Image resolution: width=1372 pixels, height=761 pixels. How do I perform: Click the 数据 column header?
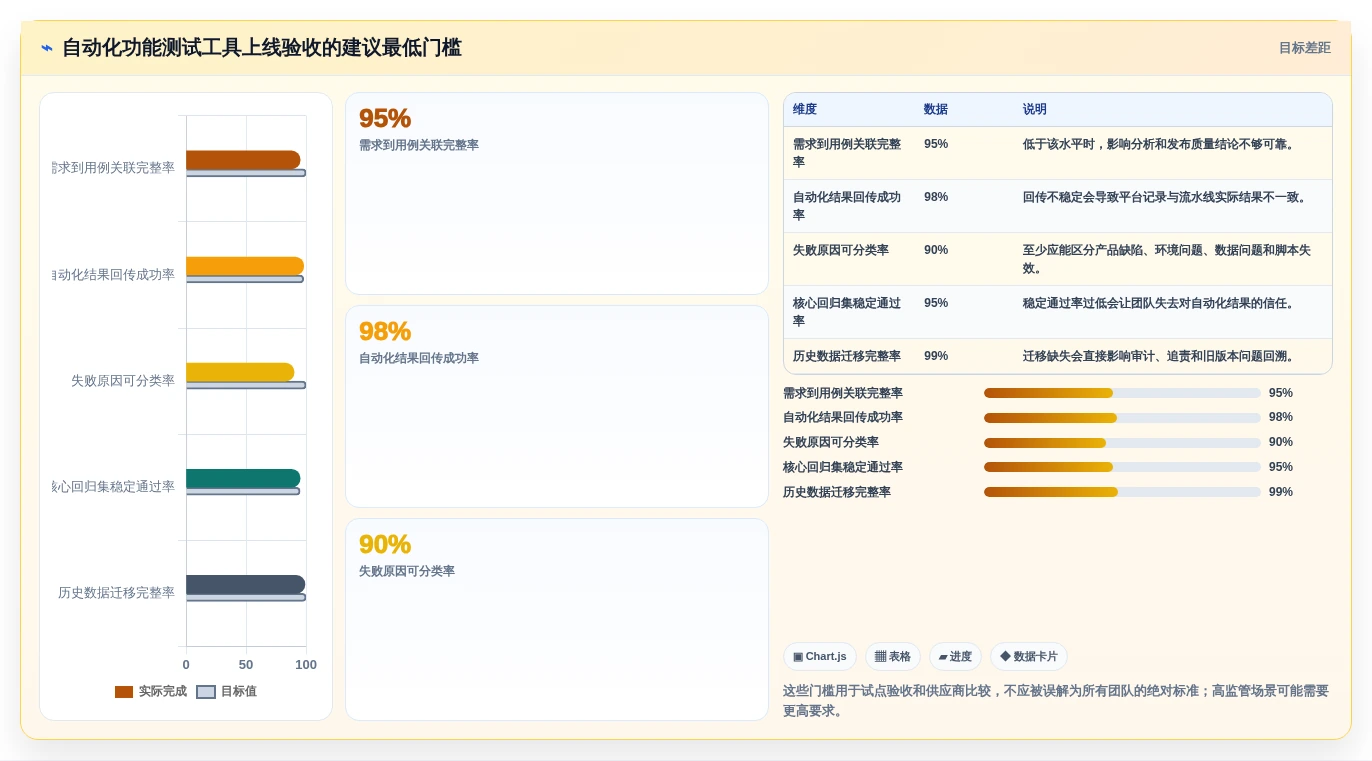pos(936,110)
